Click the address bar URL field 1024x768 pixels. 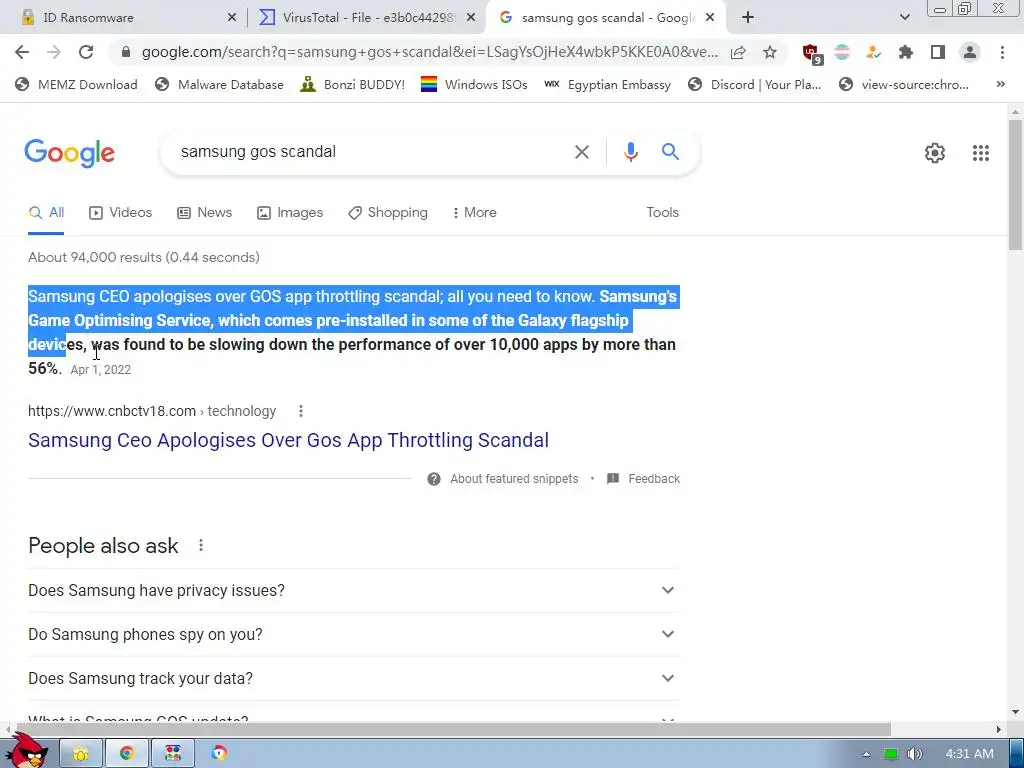coord(429,52)
